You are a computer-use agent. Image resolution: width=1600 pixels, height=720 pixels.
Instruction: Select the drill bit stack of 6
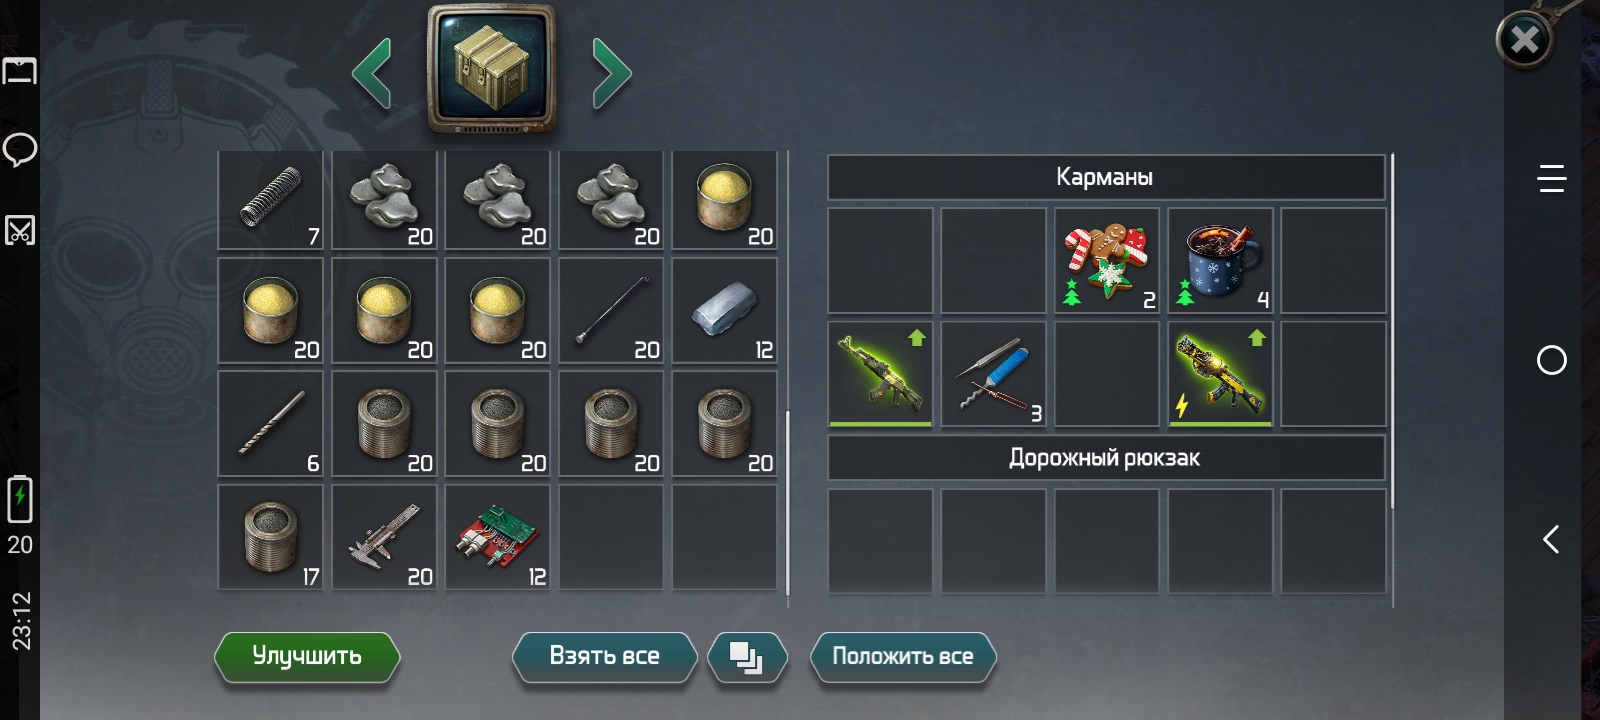click(271, 424)
